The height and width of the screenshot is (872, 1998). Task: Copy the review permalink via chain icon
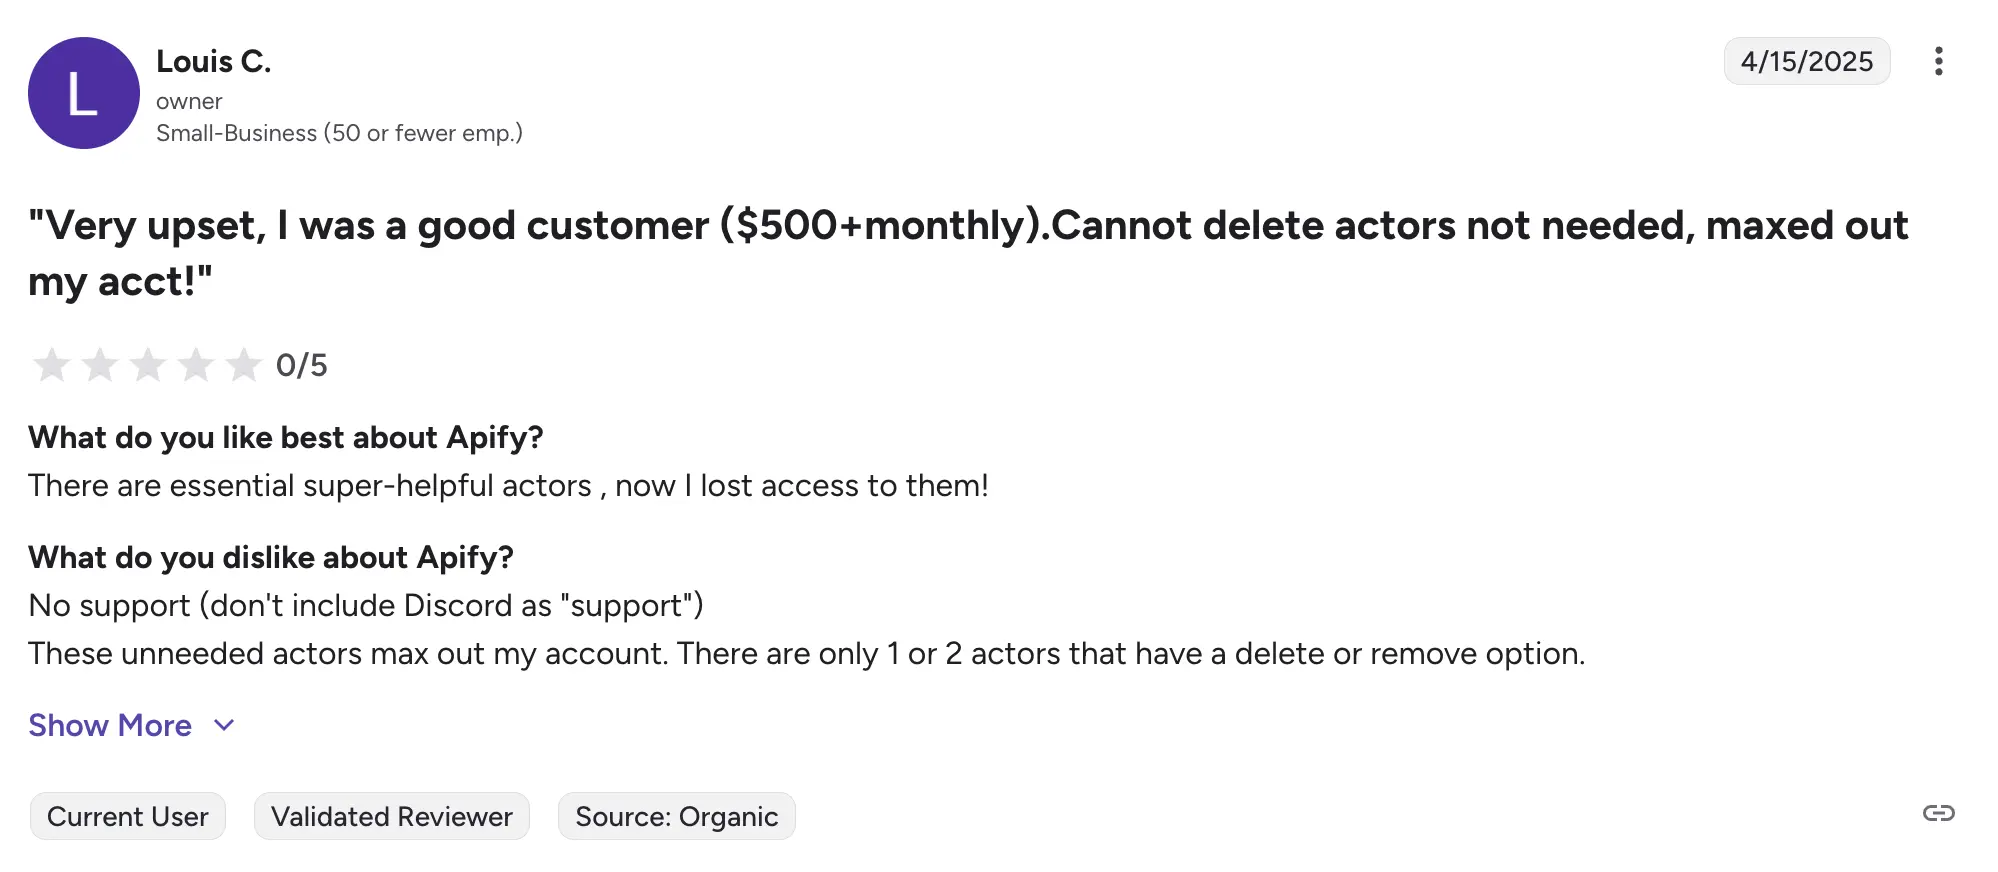point(1938,813)
